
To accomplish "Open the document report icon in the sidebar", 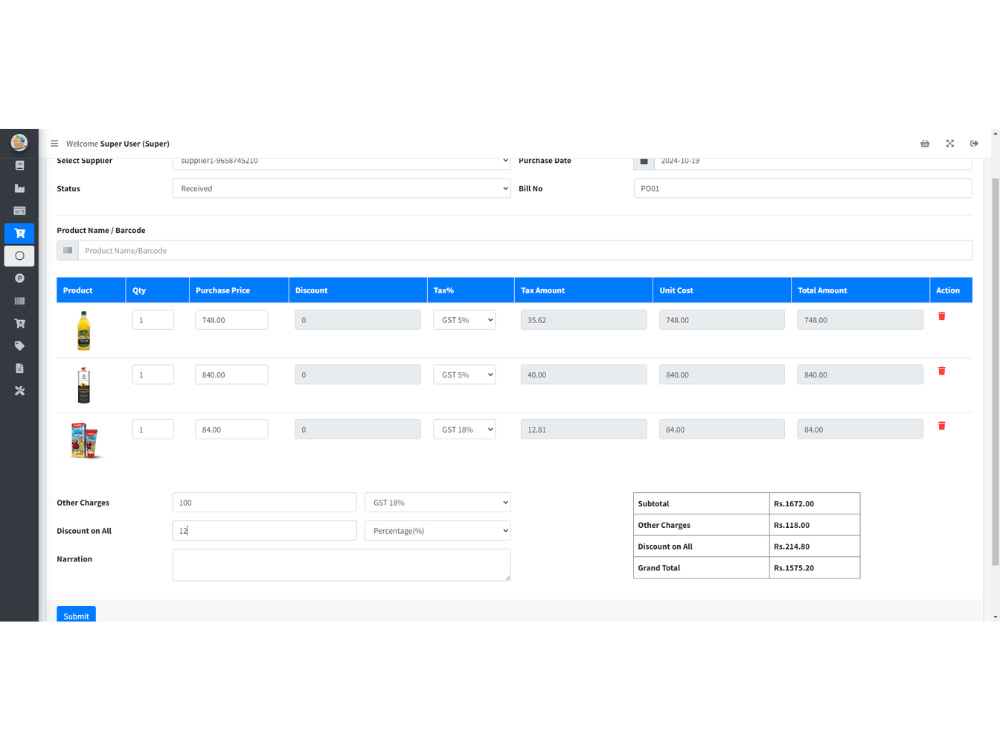I will 19,369.
